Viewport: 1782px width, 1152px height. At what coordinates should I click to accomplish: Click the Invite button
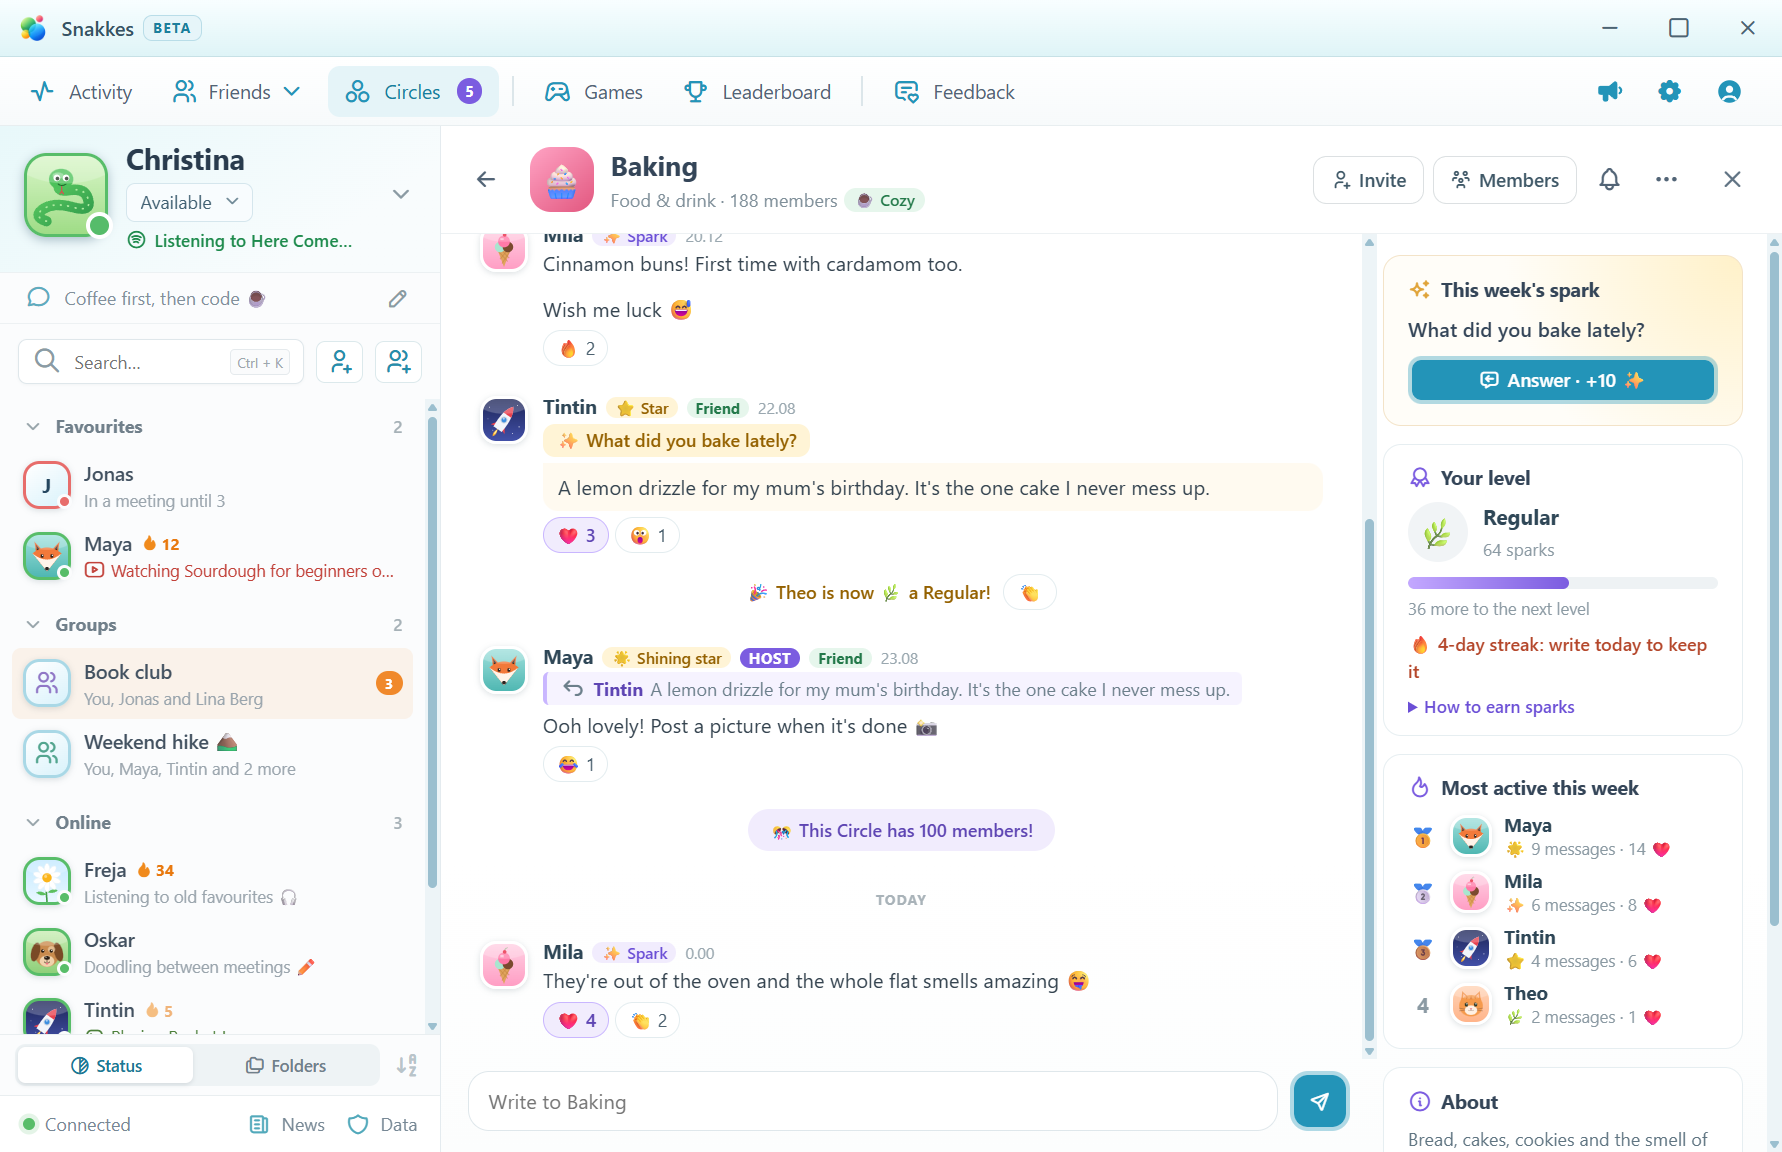(x=1369, y=180)
